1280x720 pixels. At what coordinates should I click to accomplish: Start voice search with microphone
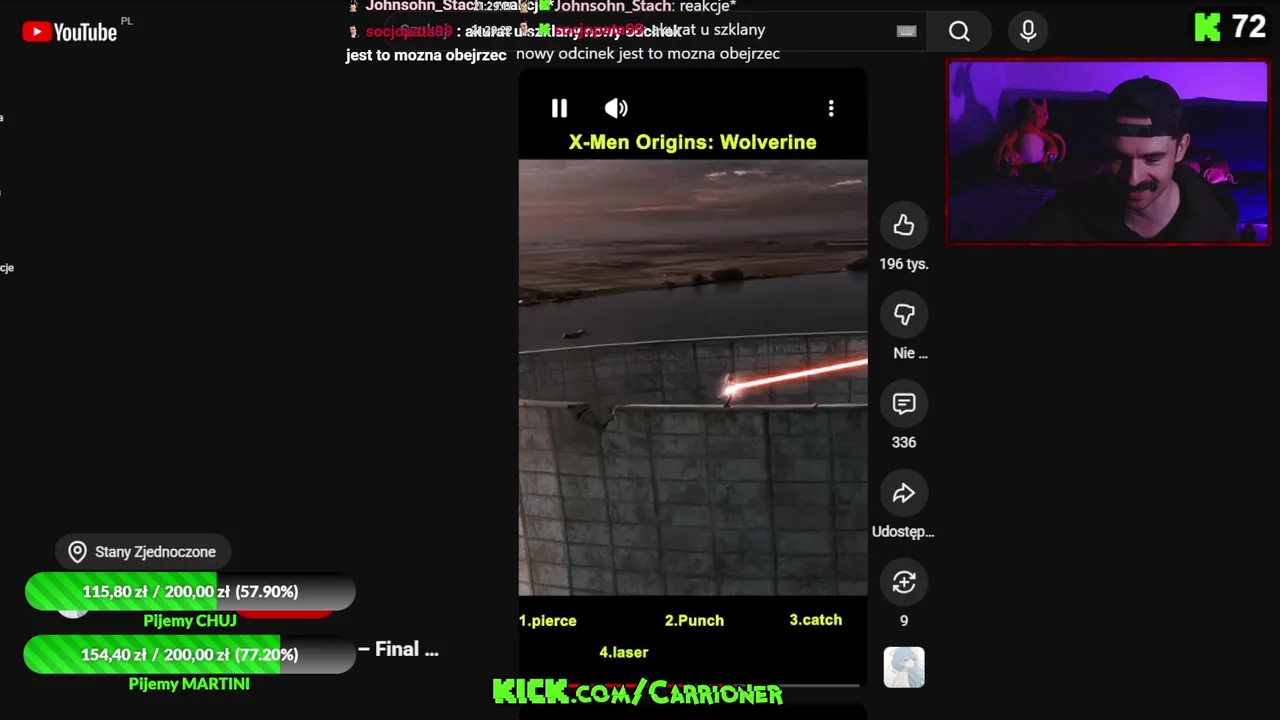pyautogui.click(x=1028, y=31)
